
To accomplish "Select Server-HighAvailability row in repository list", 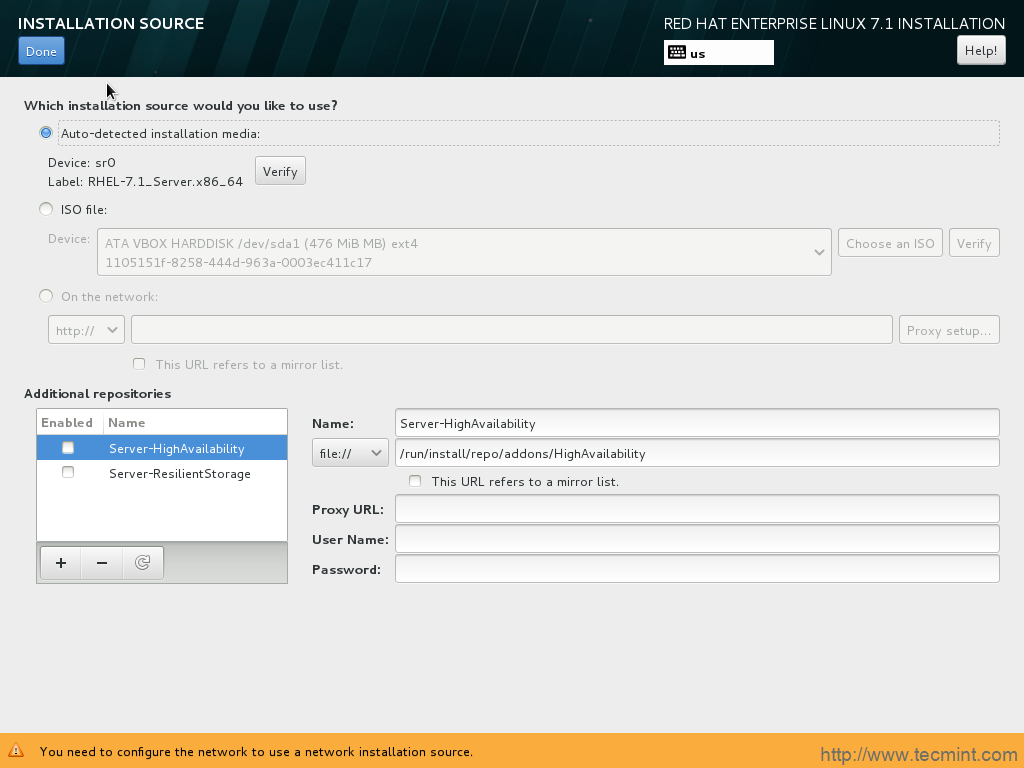I will click(x=177, y=449).
